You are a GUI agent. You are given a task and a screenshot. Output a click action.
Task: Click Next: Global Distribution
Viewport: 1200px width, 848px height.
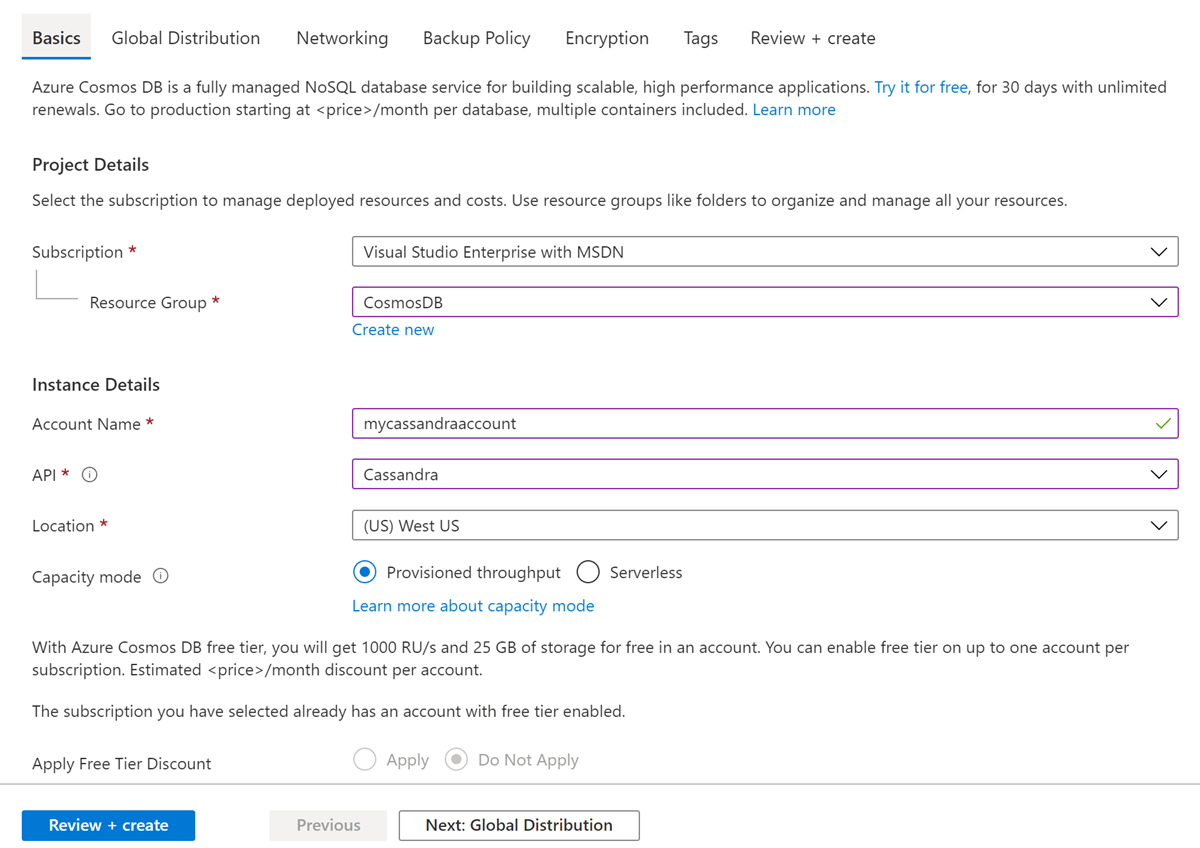pos(518,825)
